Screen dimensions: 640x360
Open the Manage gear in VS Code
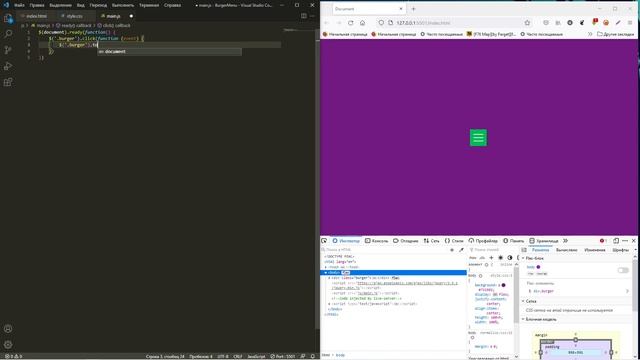pyautogui.click(x=8, y=344)
